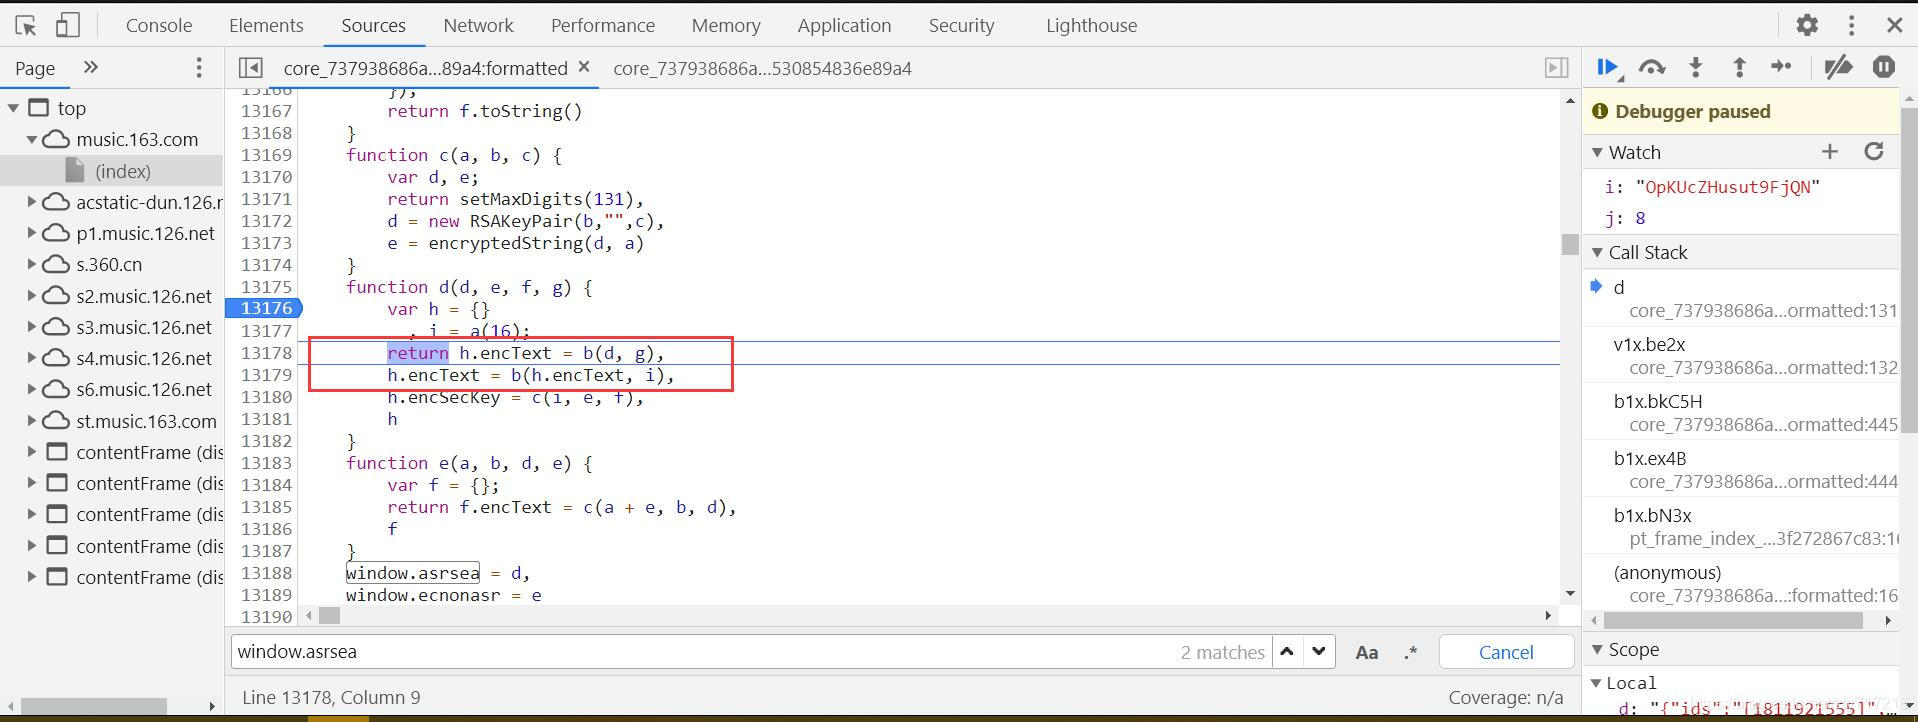
Task: Deactivate breakpoints
Action: [x=1838, y=67]
